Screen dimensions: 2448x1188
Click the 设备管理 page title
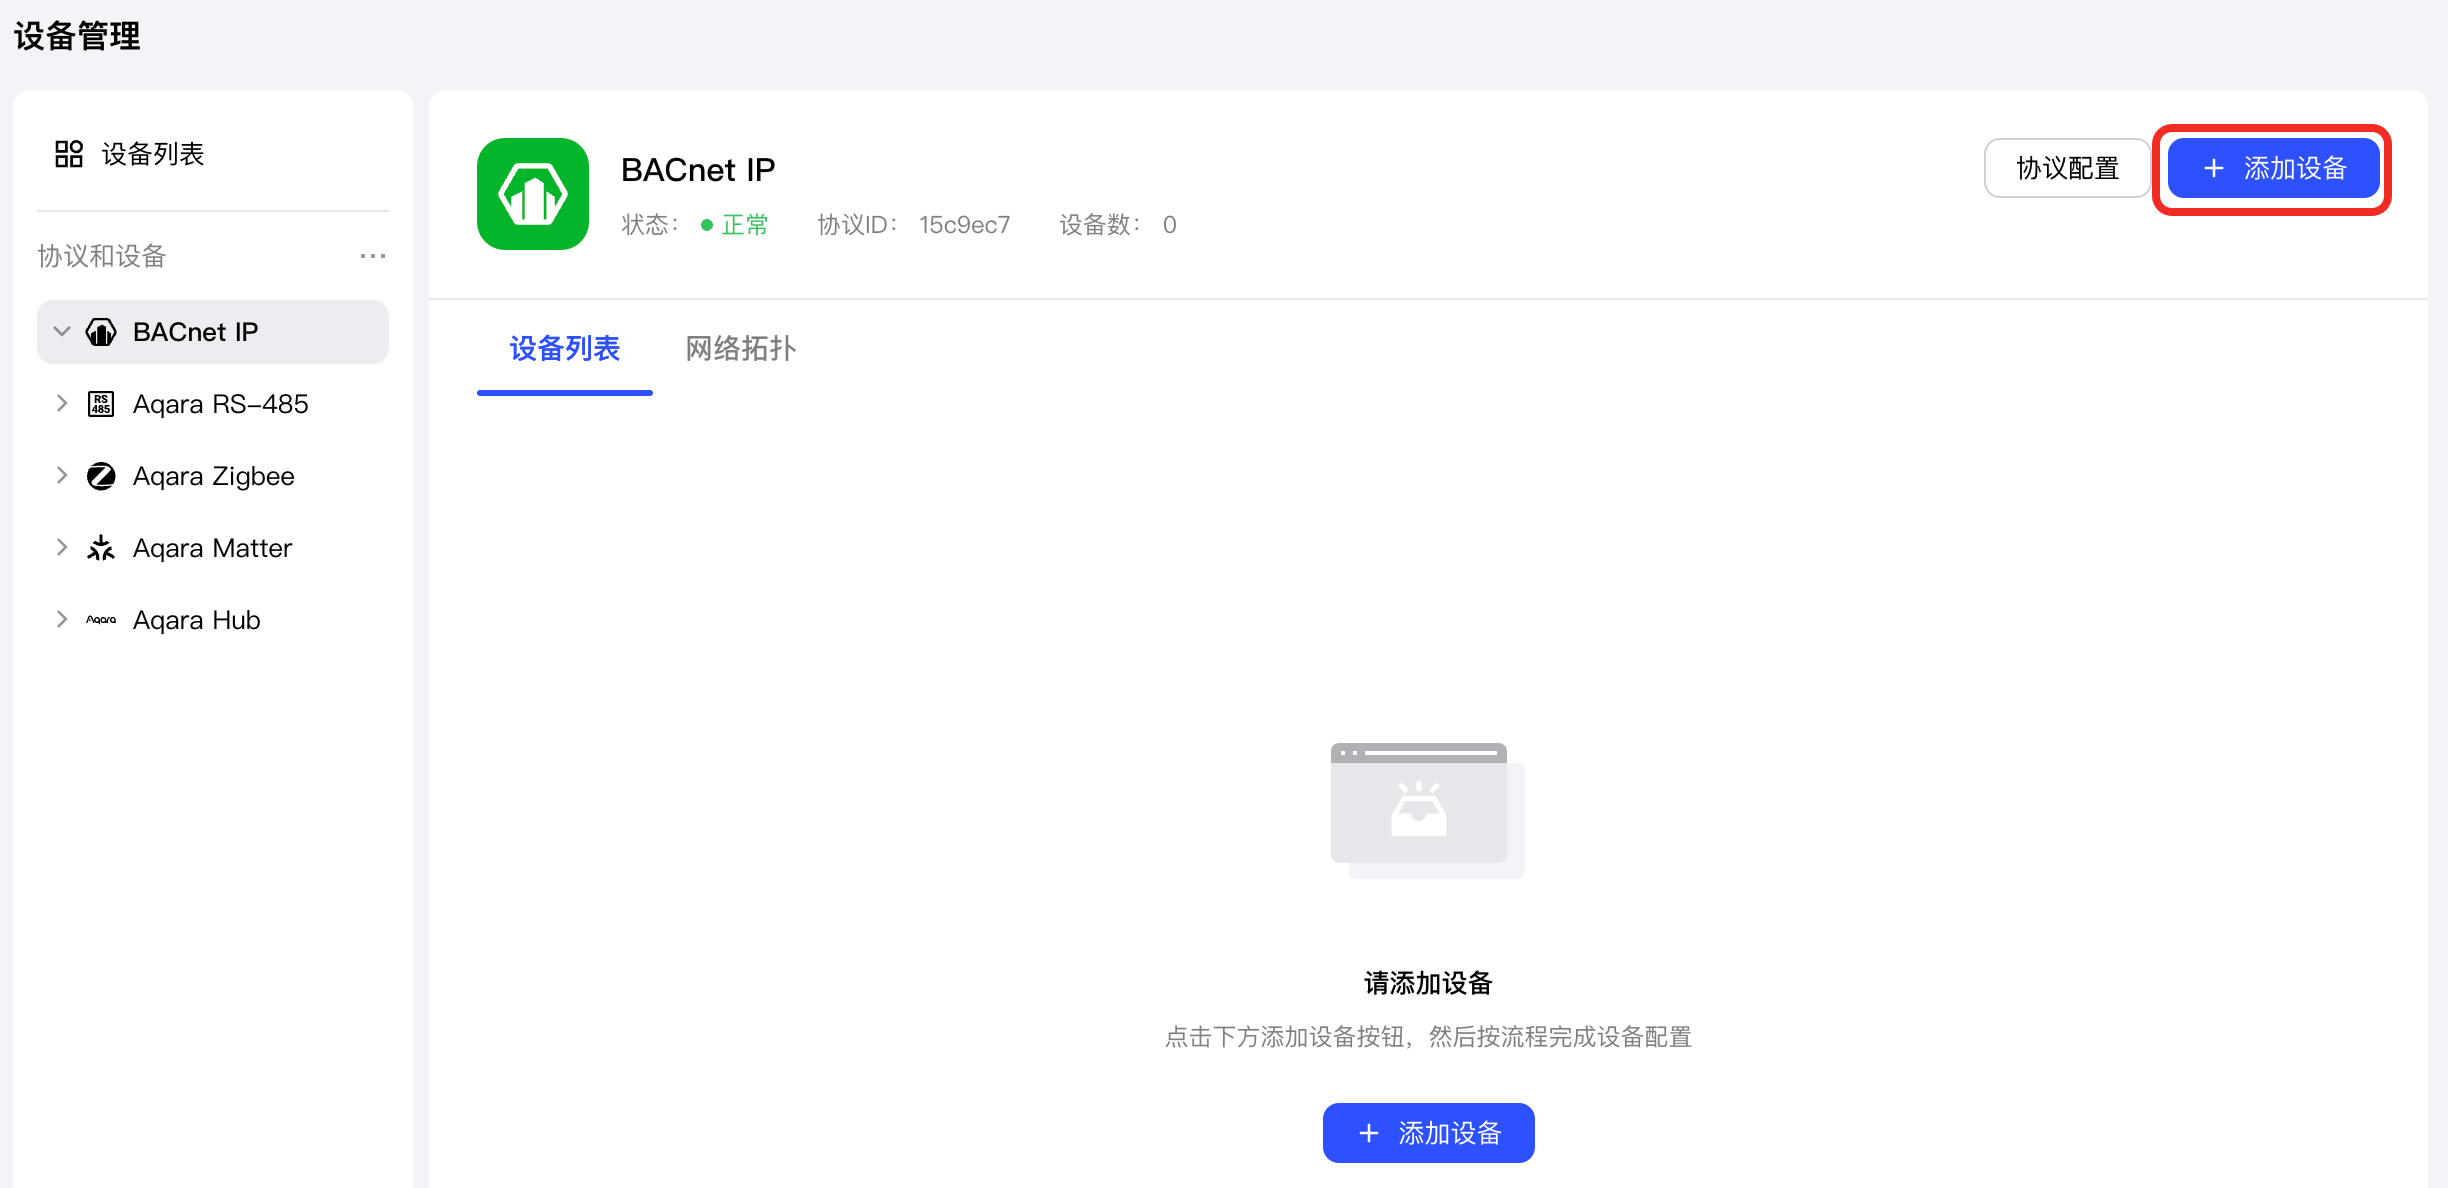[77, 36]
